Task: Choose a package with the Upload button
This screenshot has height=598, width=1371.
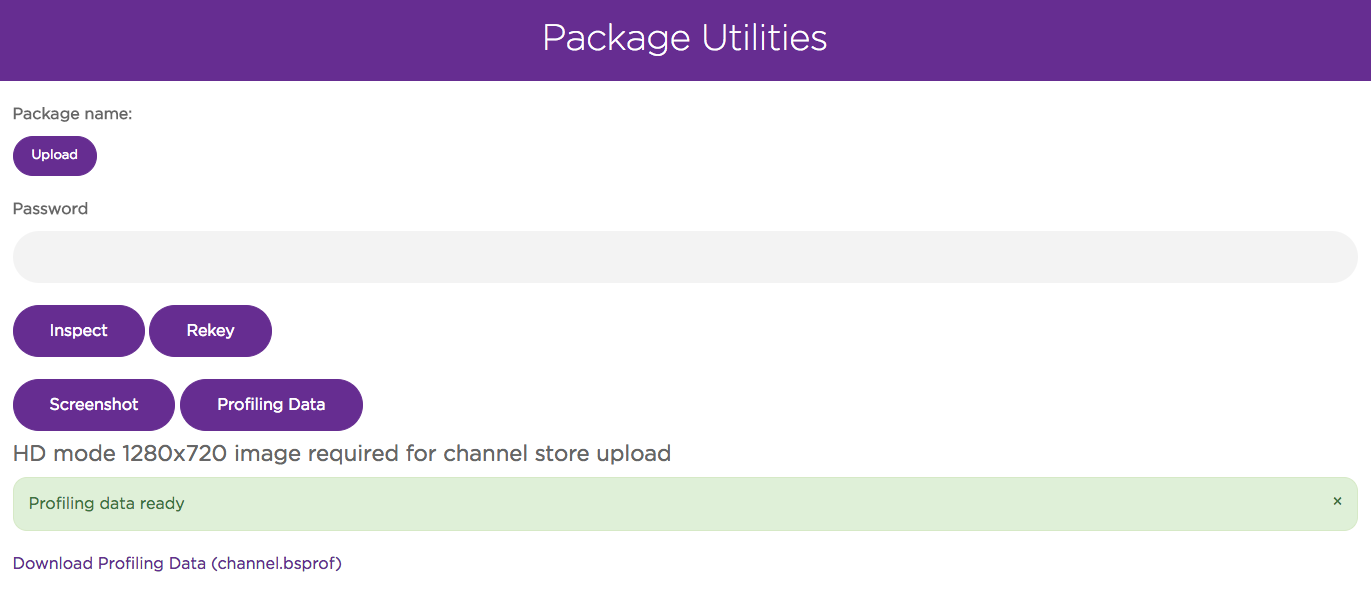Action: pos(55,156)
